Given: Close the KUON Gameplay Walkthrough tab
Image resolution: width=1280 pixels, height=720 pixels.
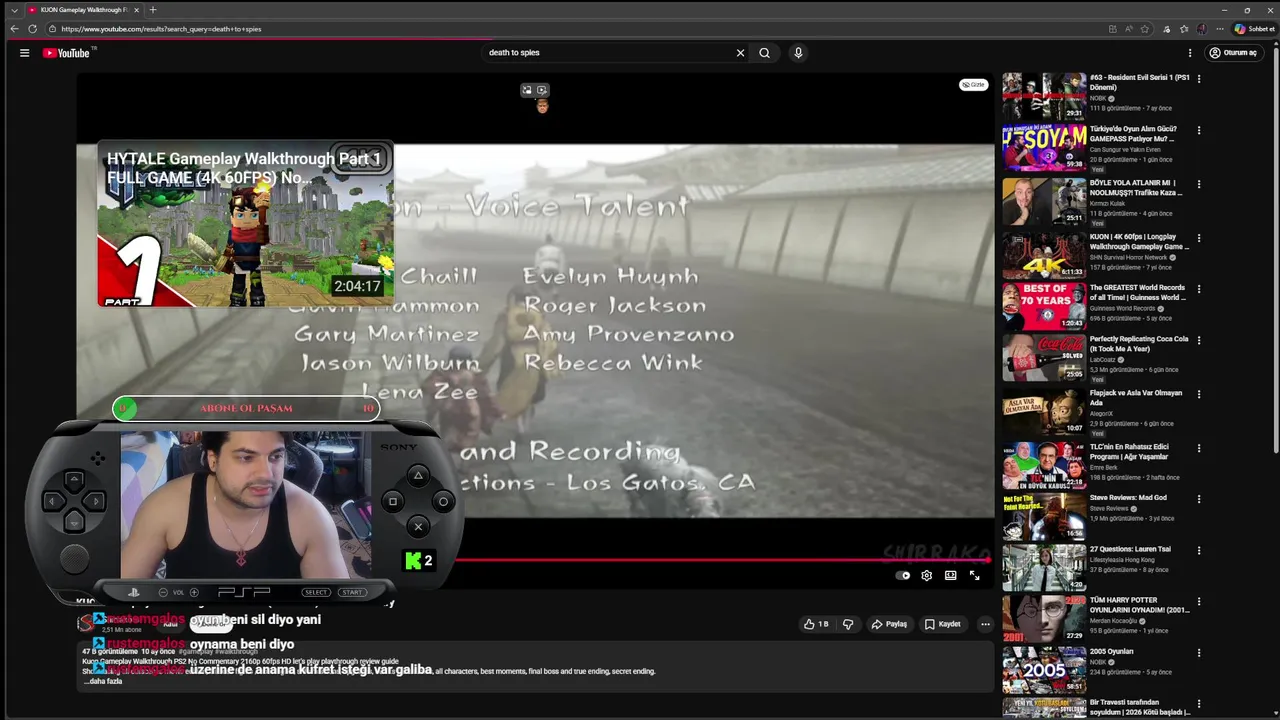Looking at the screenshot, I should [x=136, y=10].
